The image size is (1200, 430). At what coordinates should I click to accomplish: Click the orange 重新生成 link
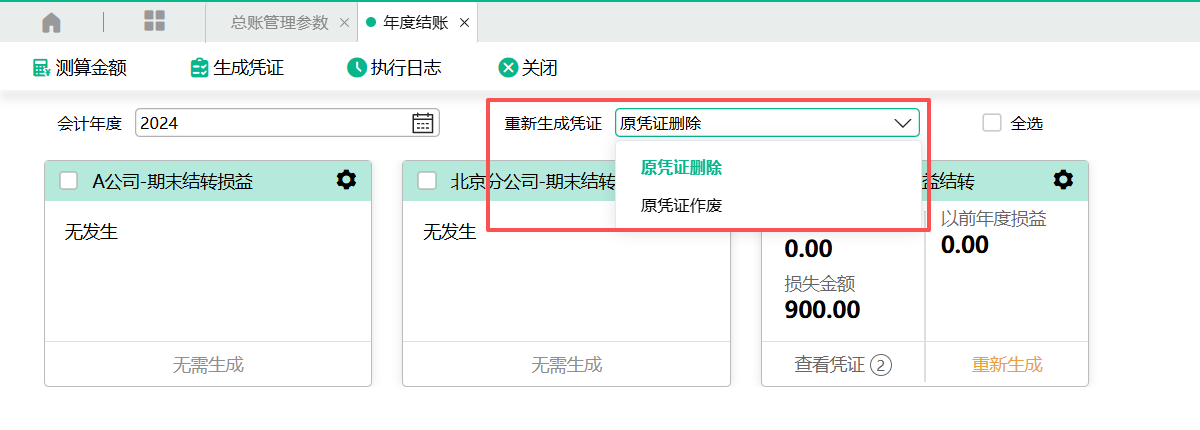coord(1007,365)
